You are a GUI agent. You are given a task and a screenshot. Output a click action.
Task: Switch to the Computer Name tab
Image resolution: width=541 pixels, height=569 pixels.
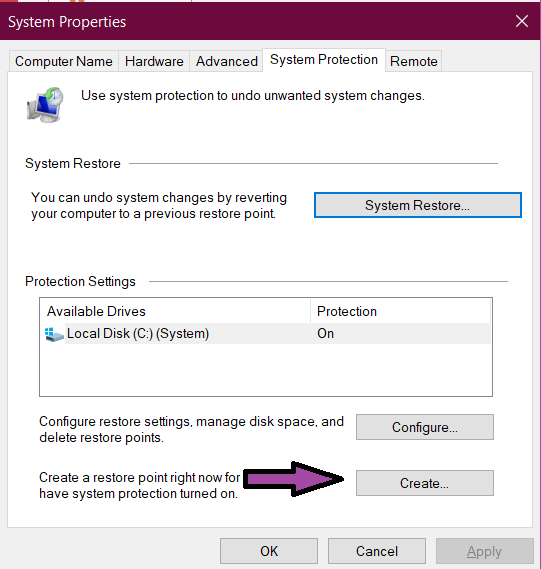(64, 61)
